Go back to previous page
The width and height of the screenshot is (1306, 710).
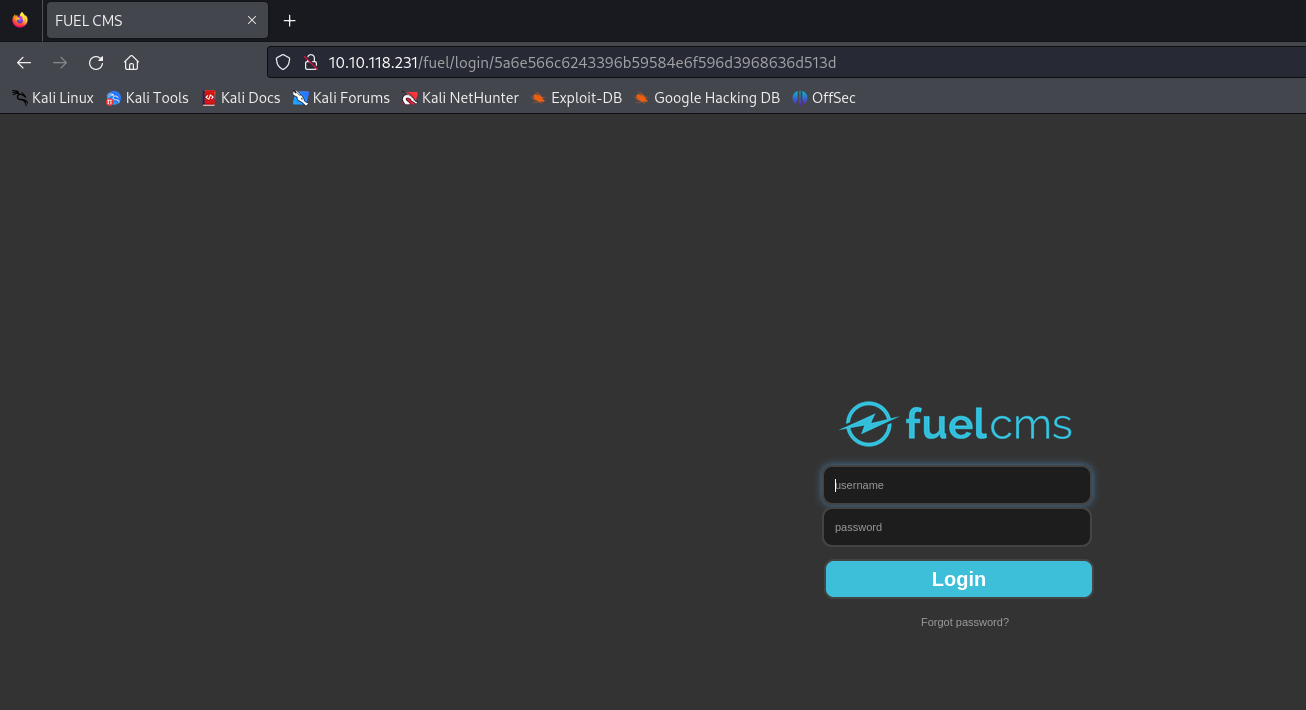tap(24, 62)
